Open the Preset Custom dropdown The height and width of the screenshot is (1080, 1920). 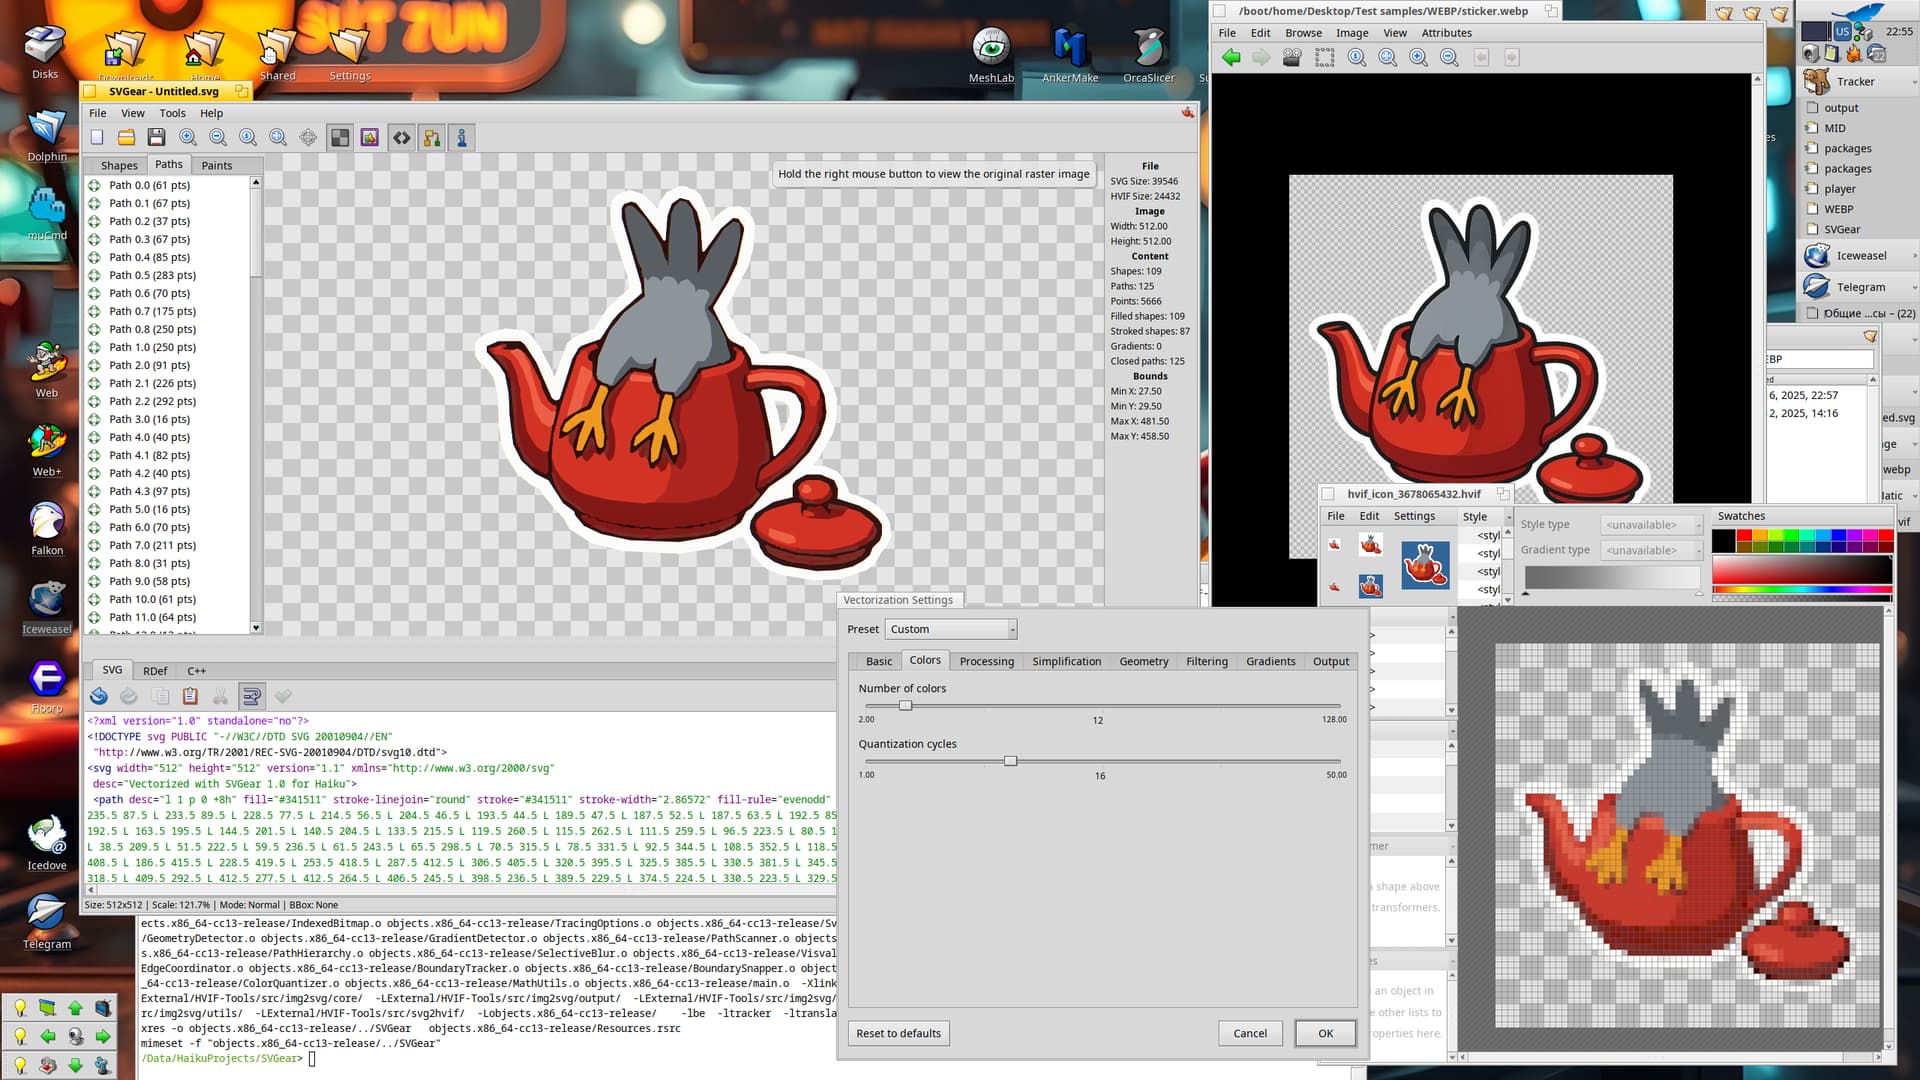[x=951, y=629]
